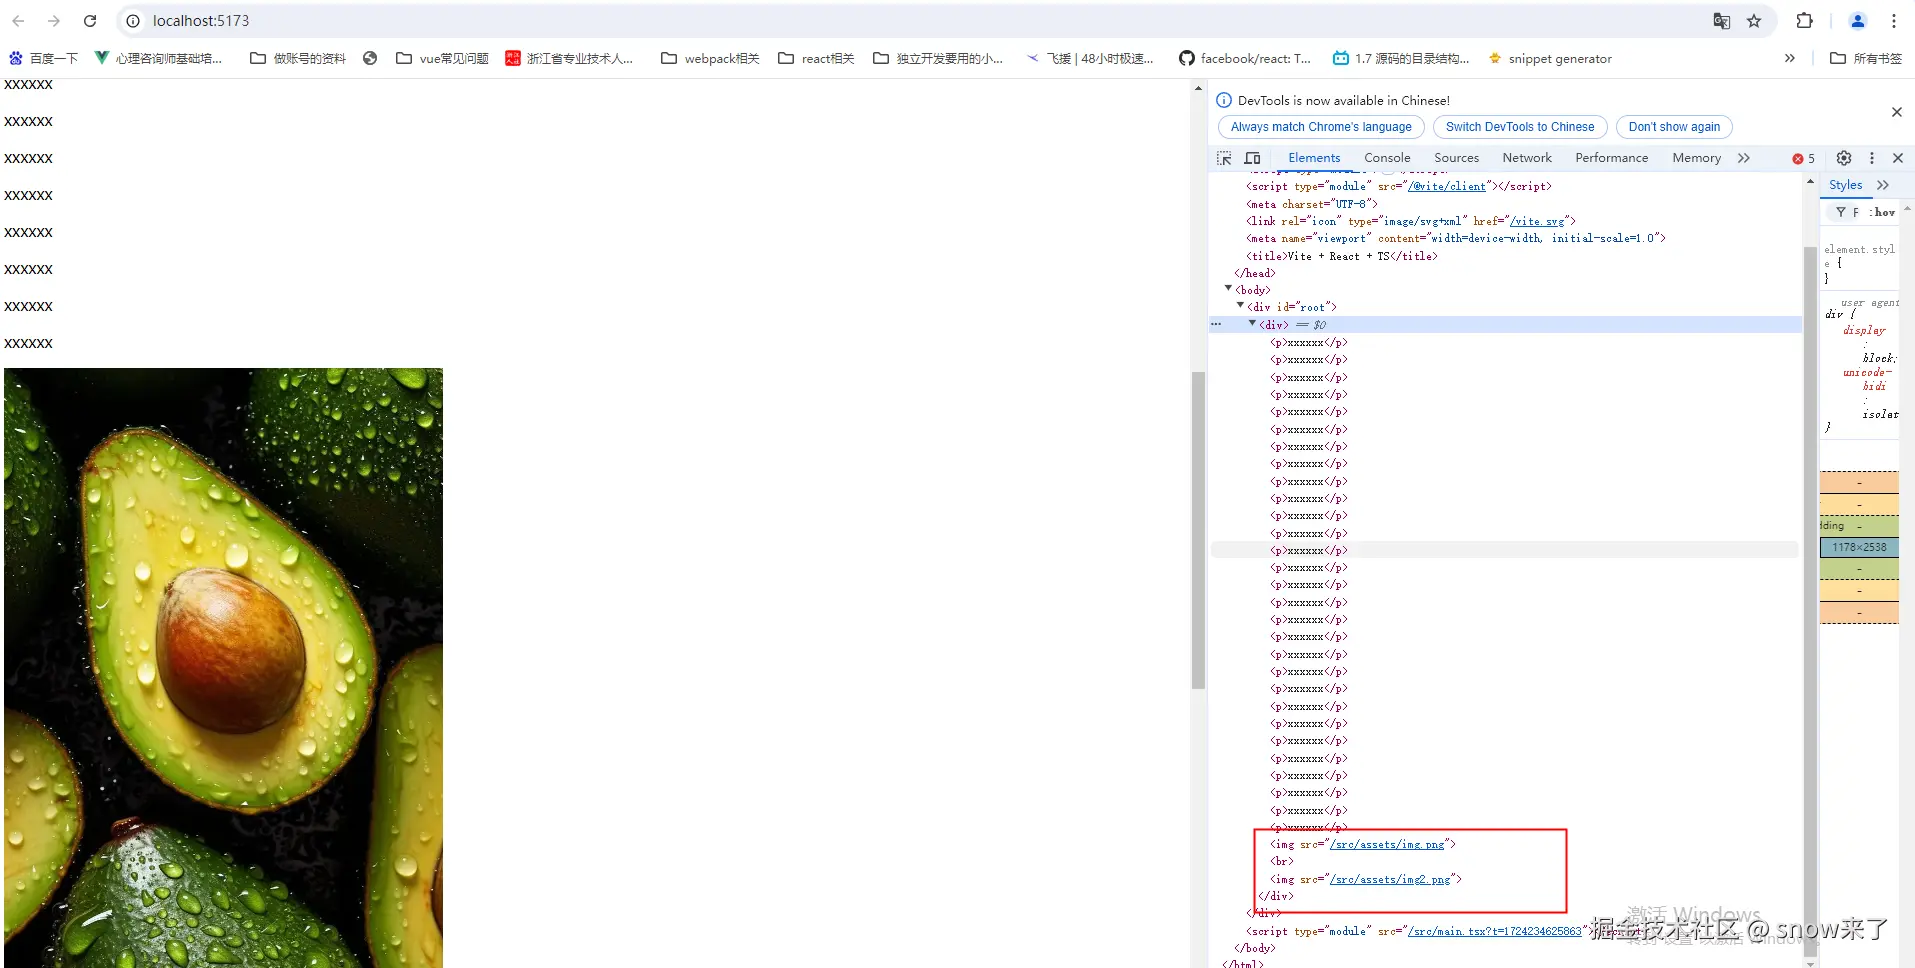Toggle the :hov element state panel
Viewport: 1915px width, 968px height.
click(1882, 212)
